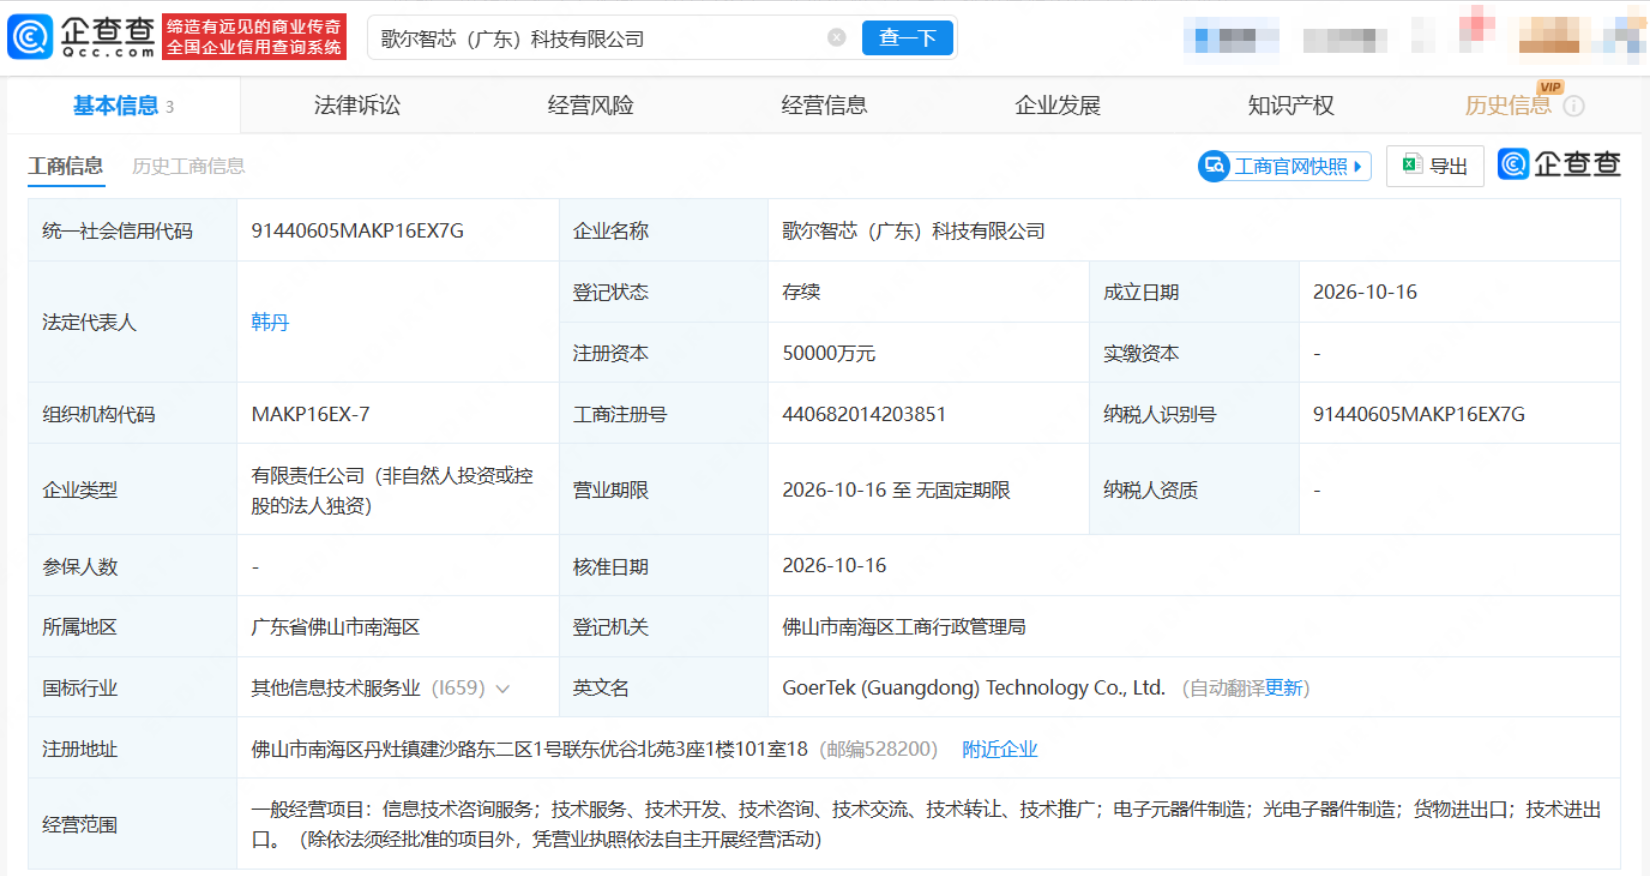Image resolution: width=1650 pixels, height=876 pixels.
Task: Click the 佛山市南海区工商行政管理局 registration authority
Action: [x=904, y=627]
